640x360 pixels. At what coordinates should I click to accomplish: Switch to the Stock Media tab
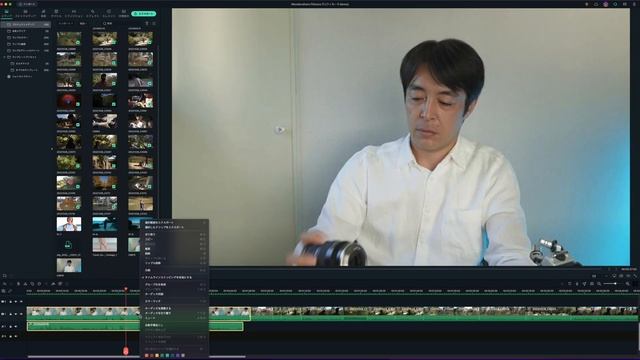tap(26, 13)
